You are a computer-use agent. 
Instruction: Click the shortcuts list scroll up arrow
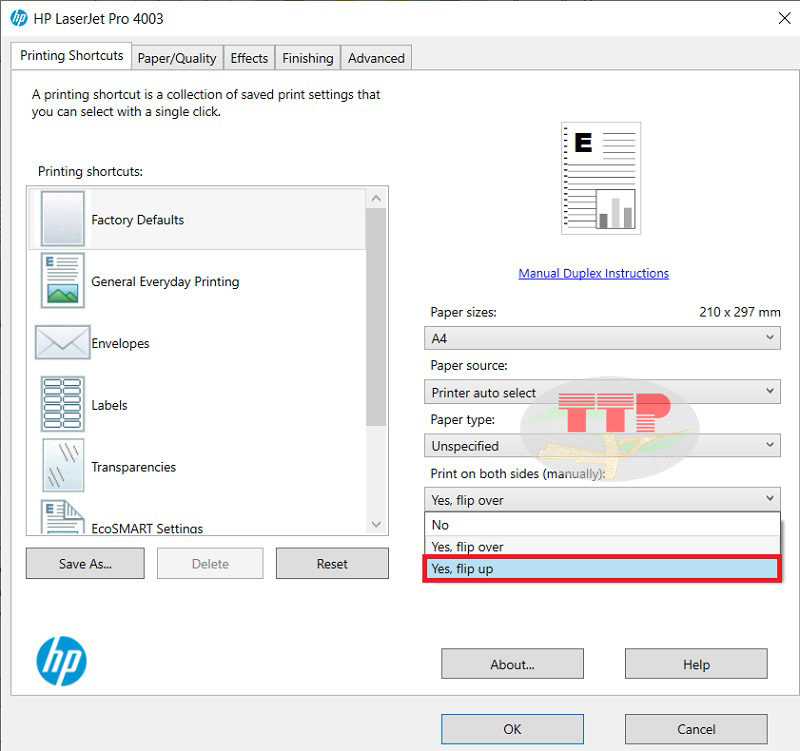pos(377,198)
